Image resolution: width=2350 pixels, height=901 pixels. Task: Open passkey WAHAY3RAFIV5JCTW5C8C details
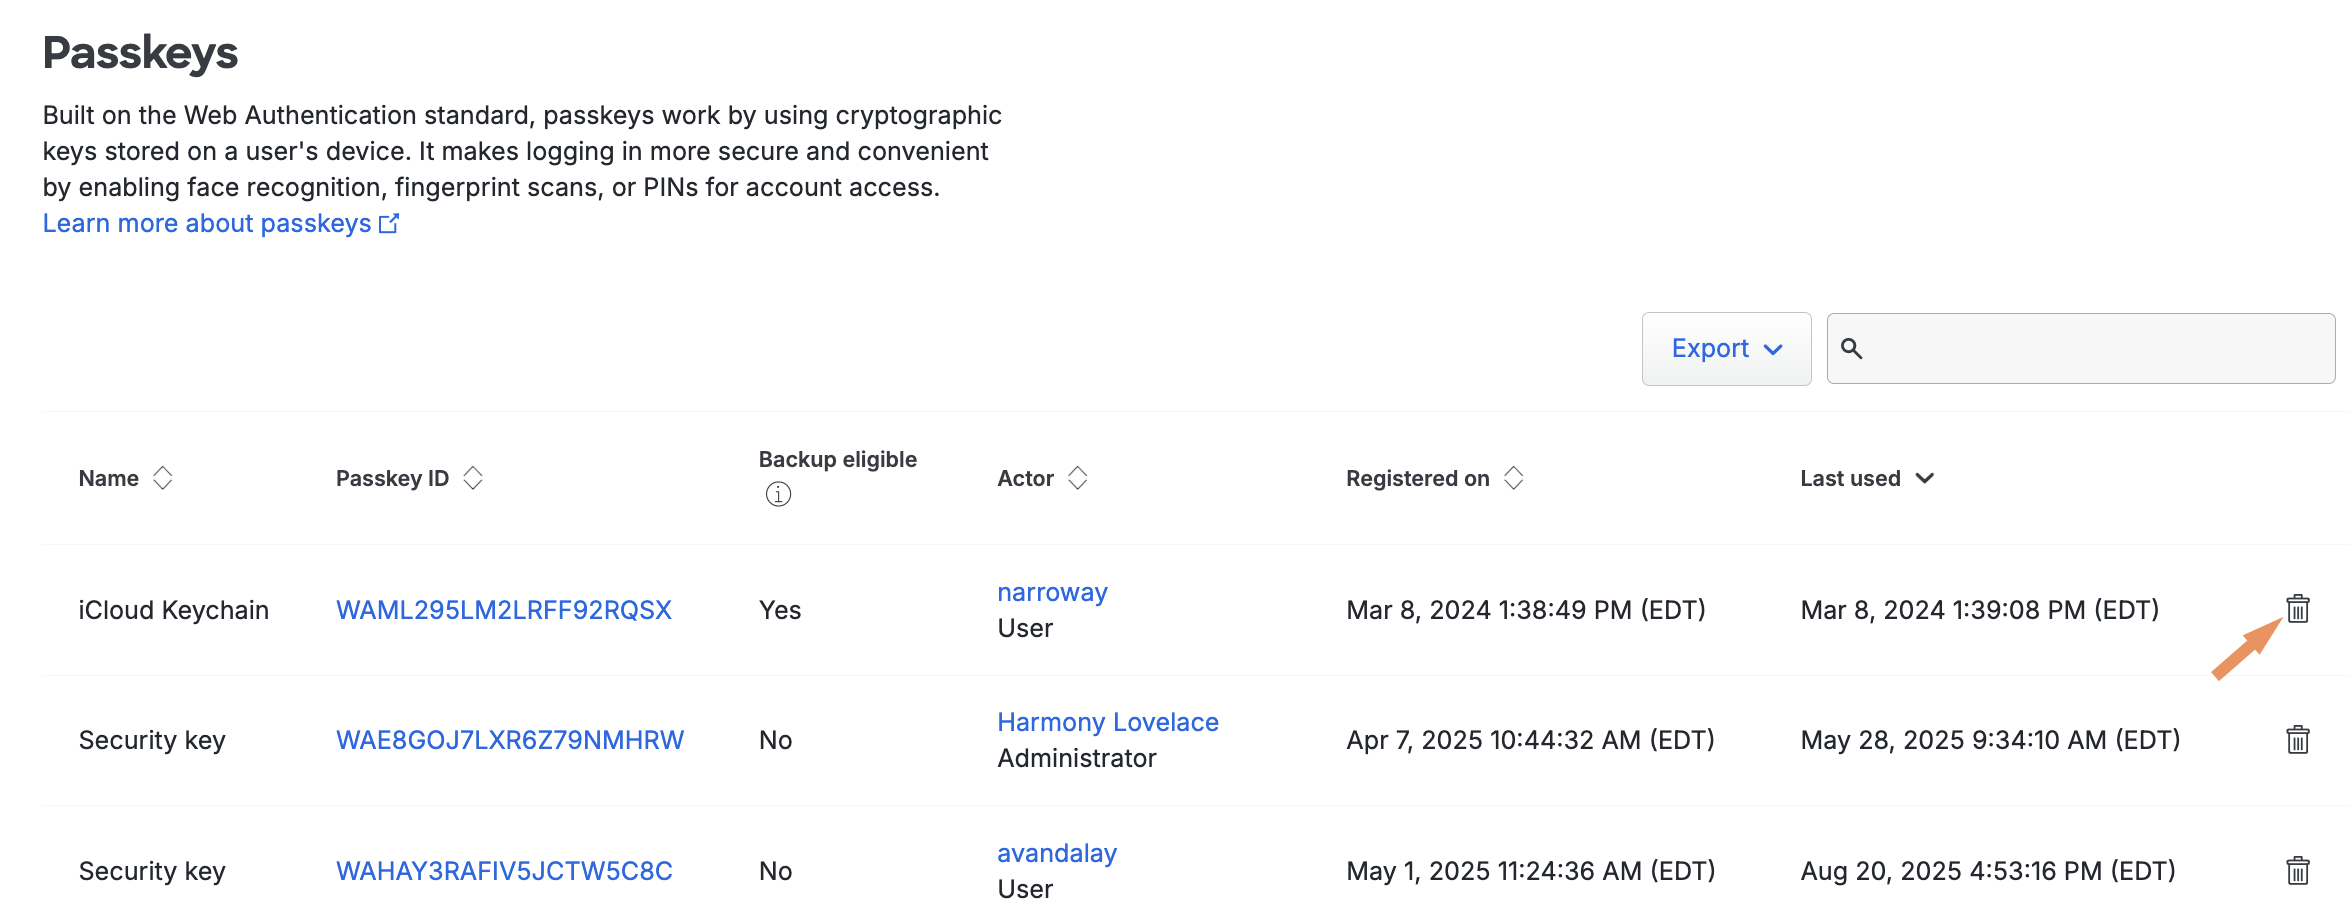503,871
